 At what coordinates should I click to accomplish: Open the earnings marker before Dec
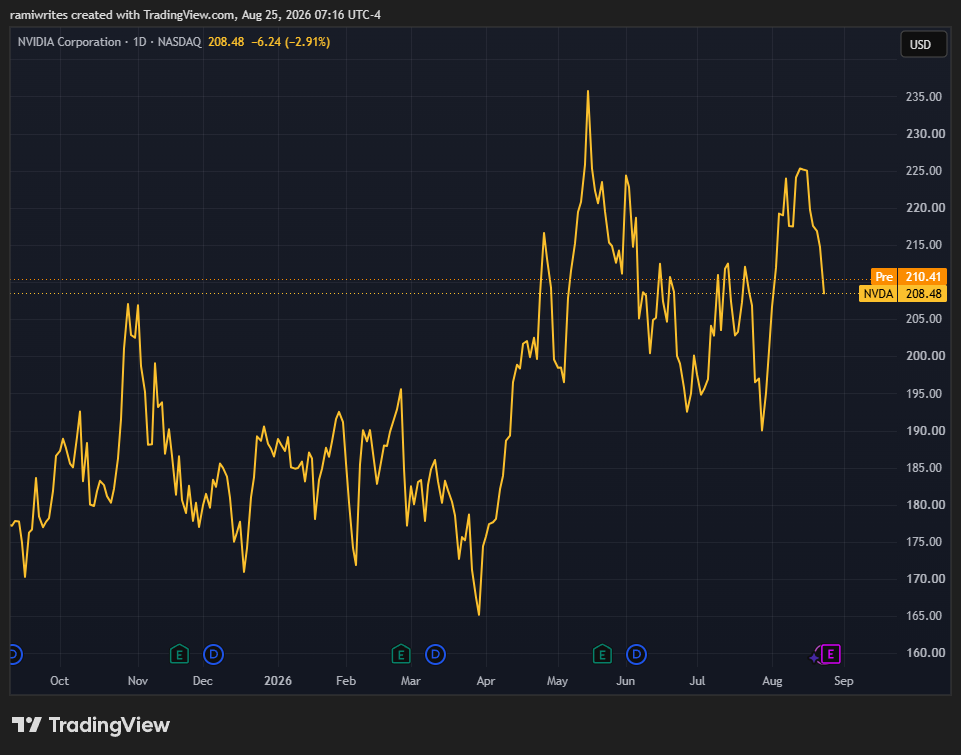pyautogui.click(x=179, y=654)
